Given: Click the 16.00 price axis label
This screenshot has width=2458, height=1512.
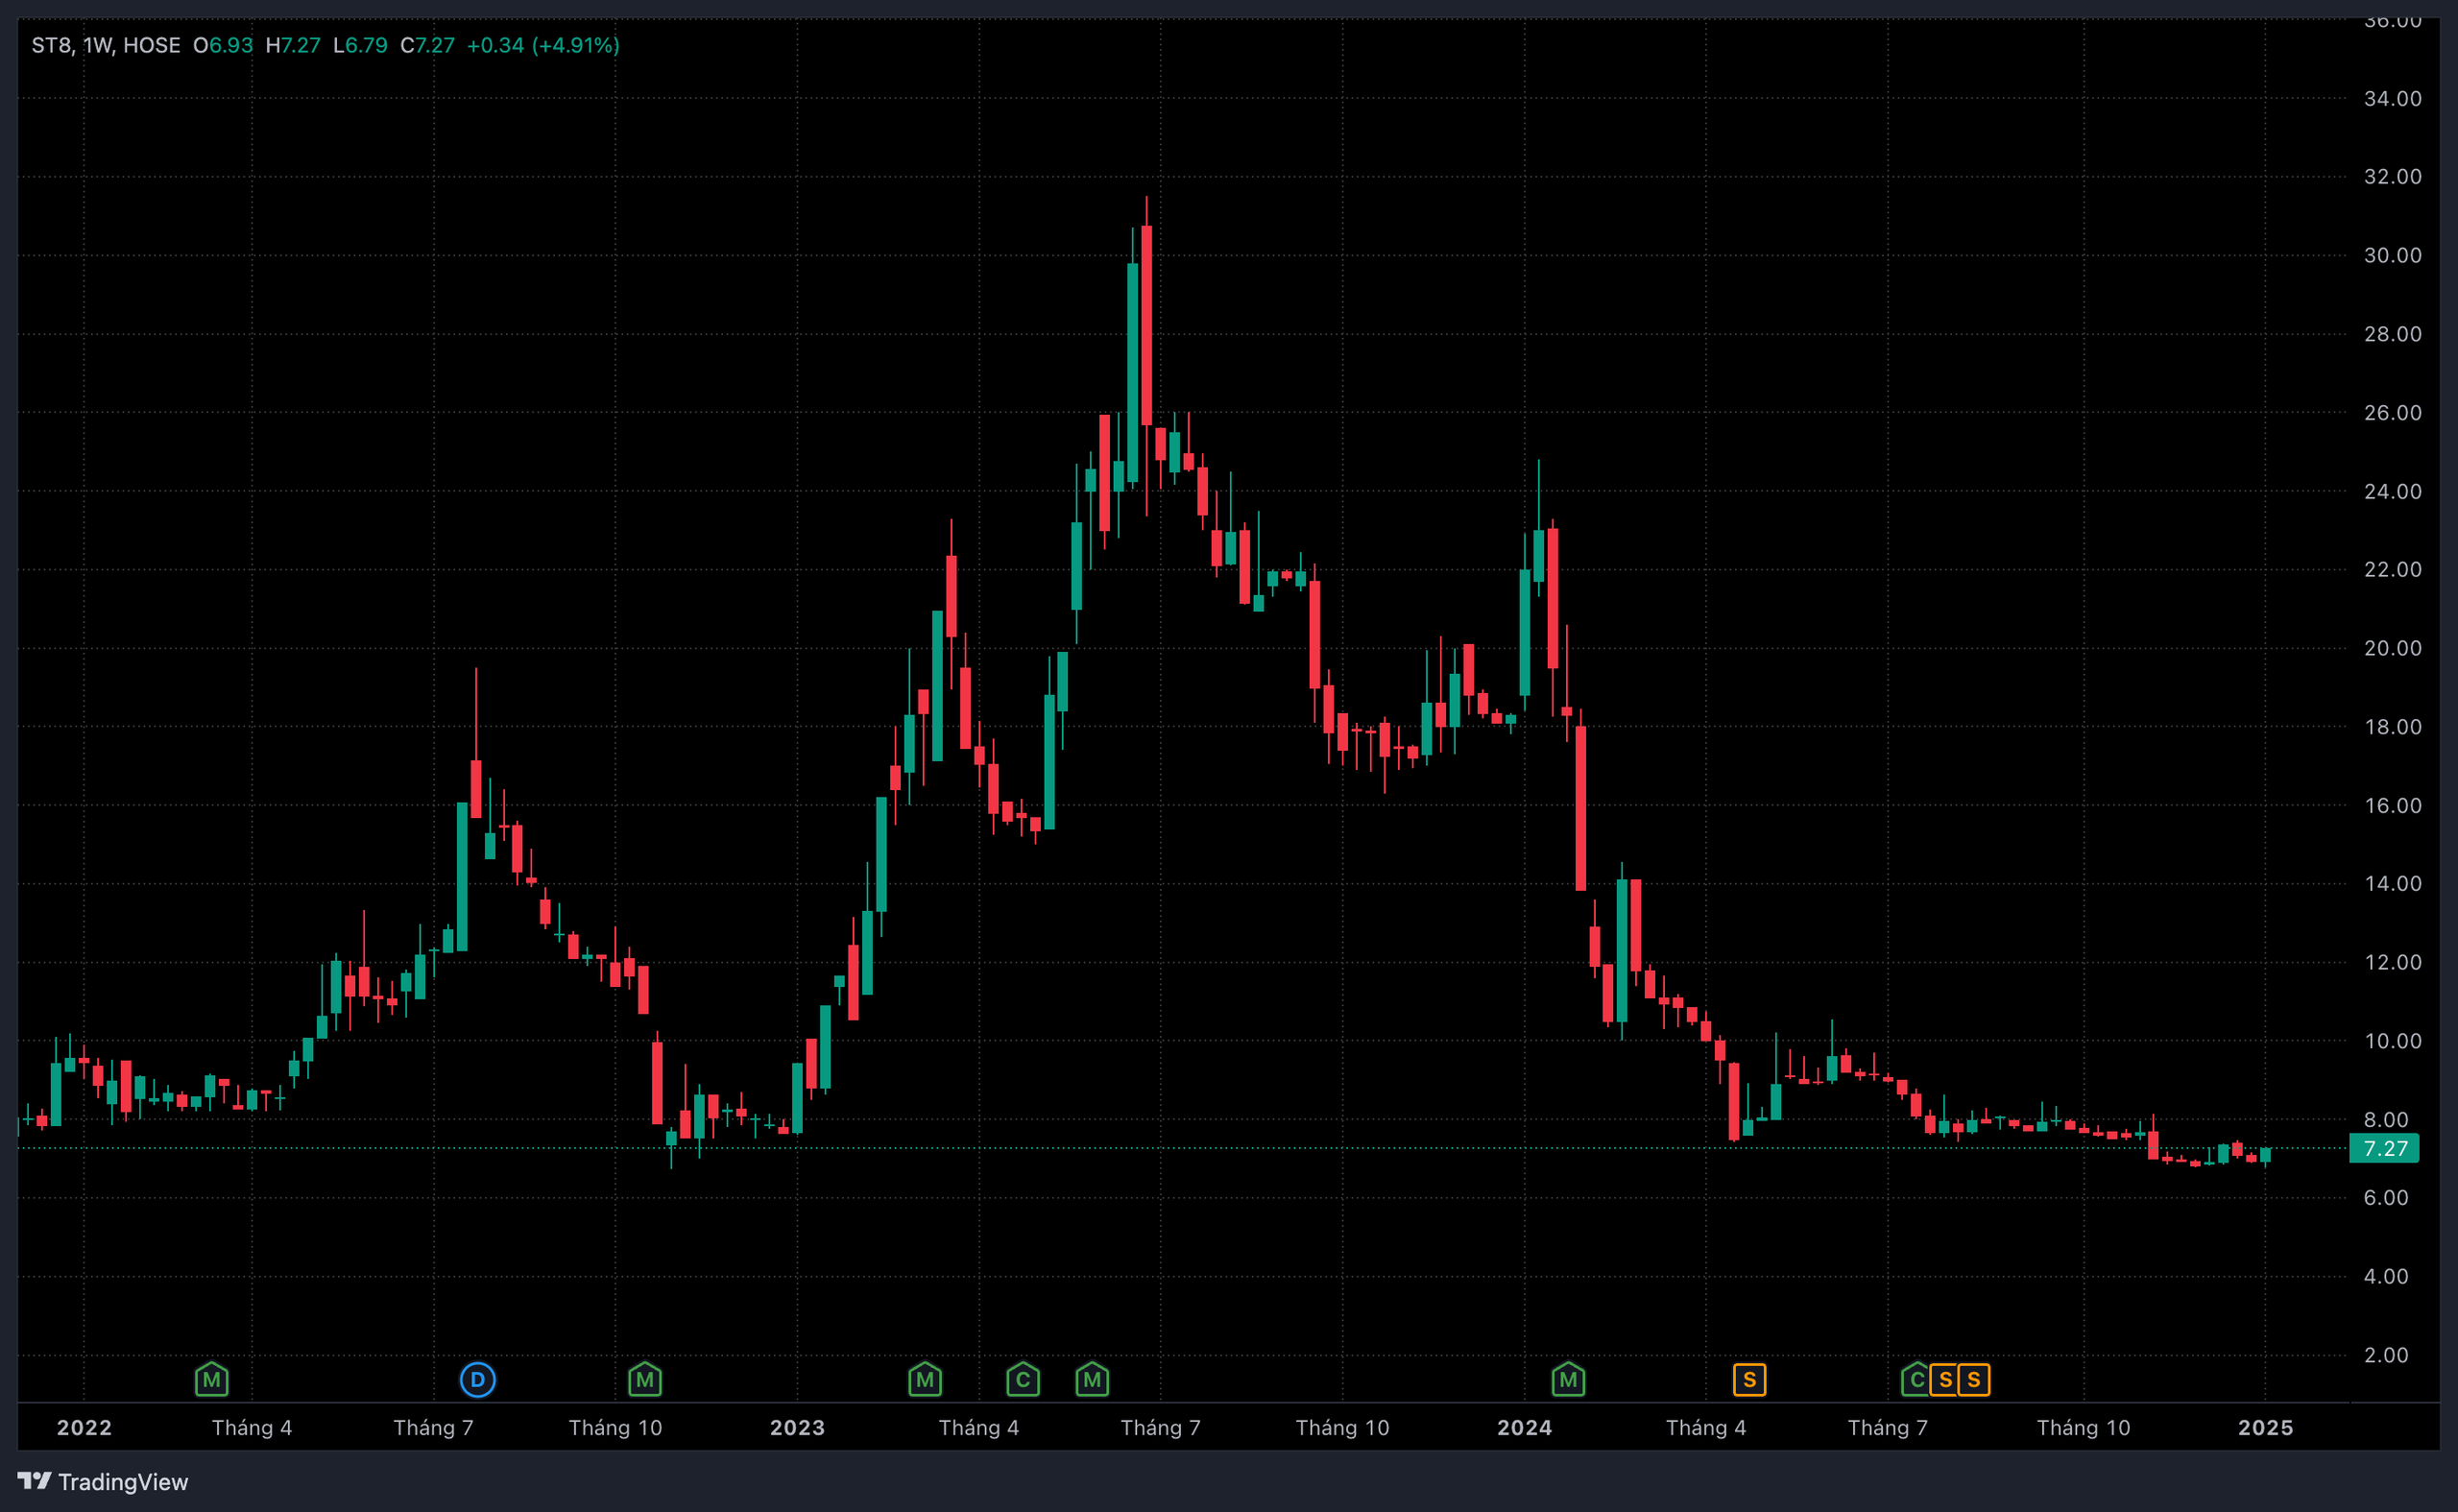Looking at the screenshot, I should click(x=2392, y=805).
